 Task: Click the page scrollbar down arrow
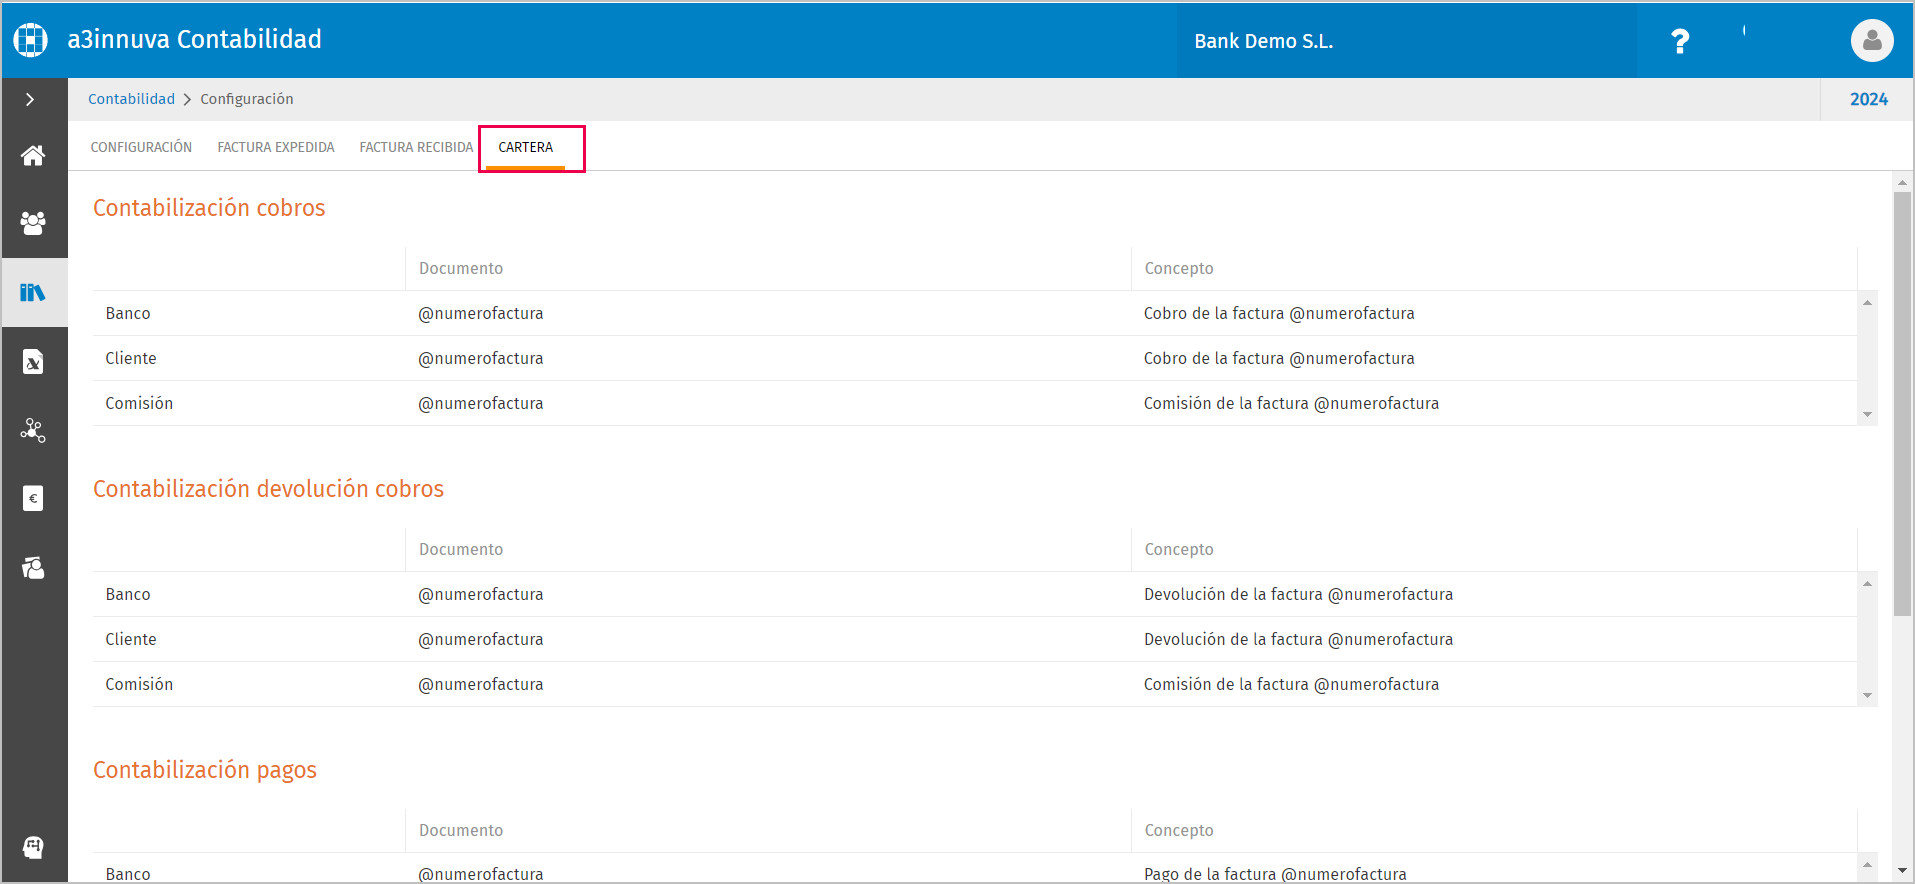pos(1902,871)
